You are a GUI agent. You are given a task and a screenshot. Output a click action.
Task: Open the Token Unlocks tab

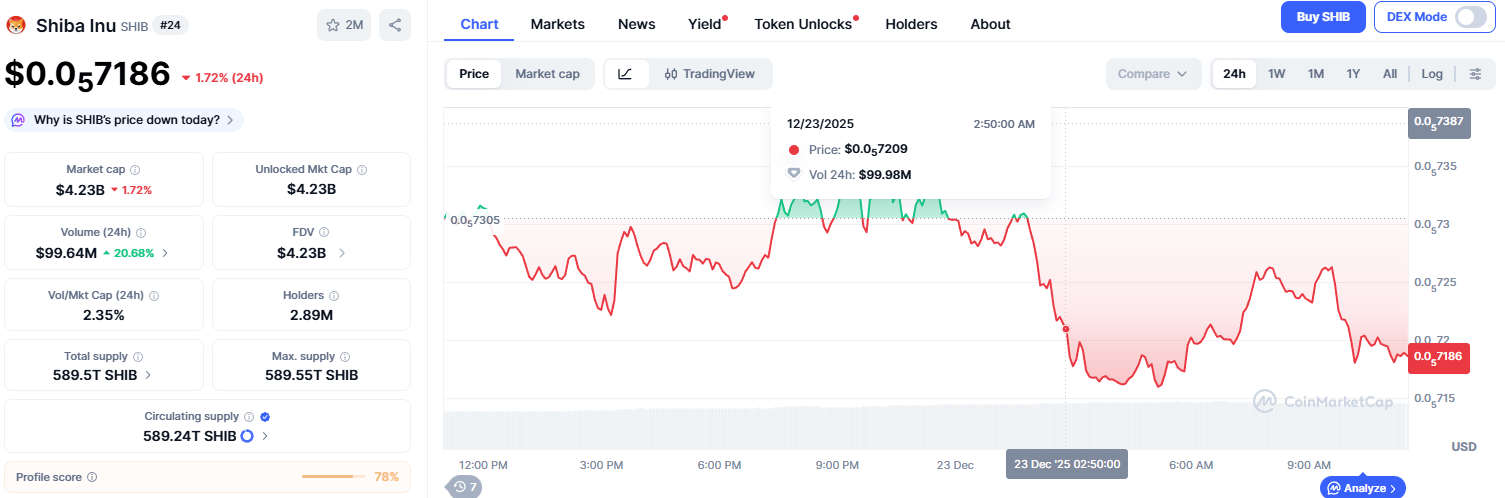tap(803, 24)
